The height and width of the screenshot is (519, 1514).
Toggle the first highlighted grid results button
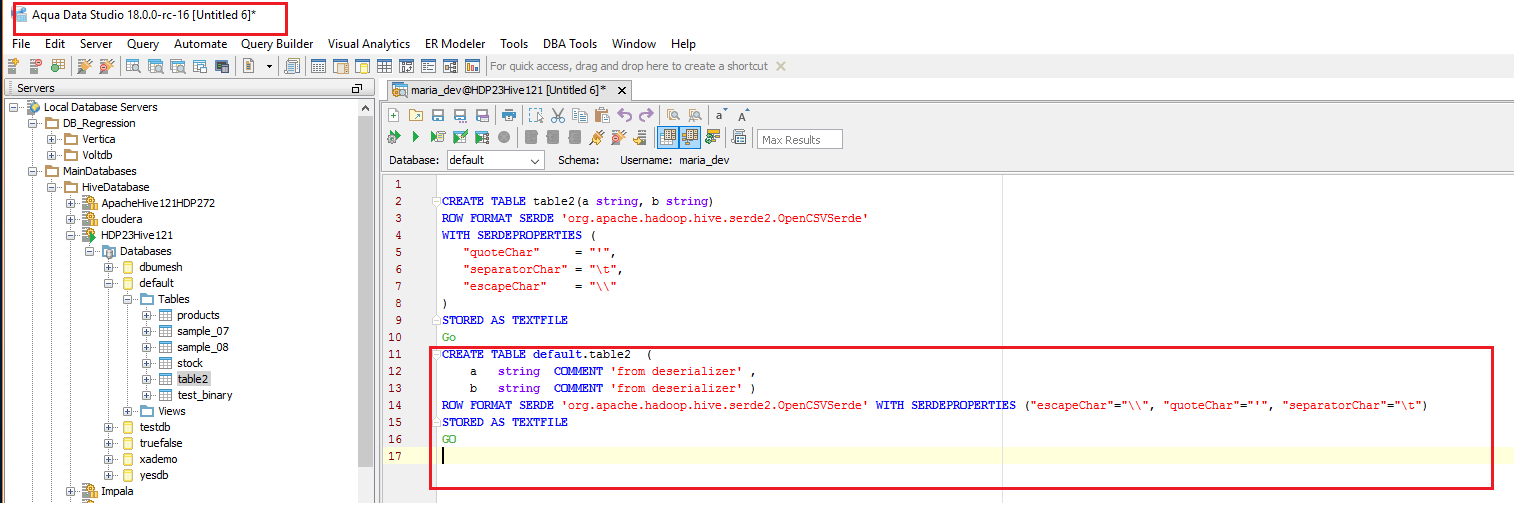tap(668, 137)
